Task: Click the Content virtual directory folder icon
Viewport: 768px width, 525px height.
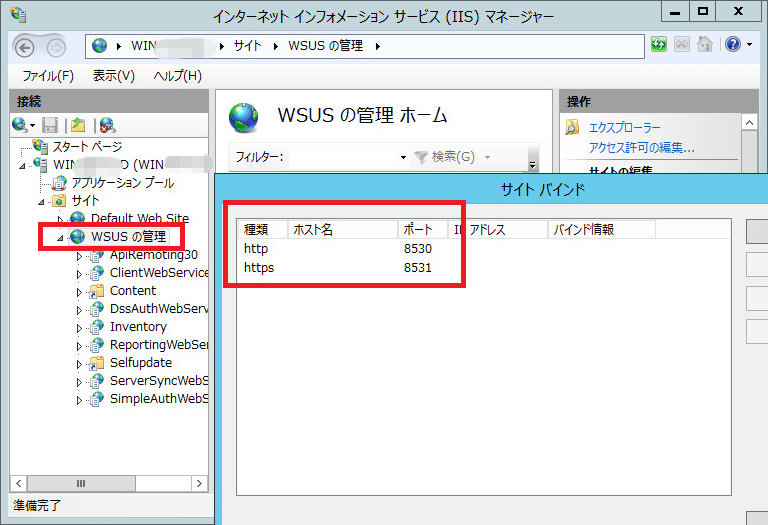Action: (x=96, y=291)
